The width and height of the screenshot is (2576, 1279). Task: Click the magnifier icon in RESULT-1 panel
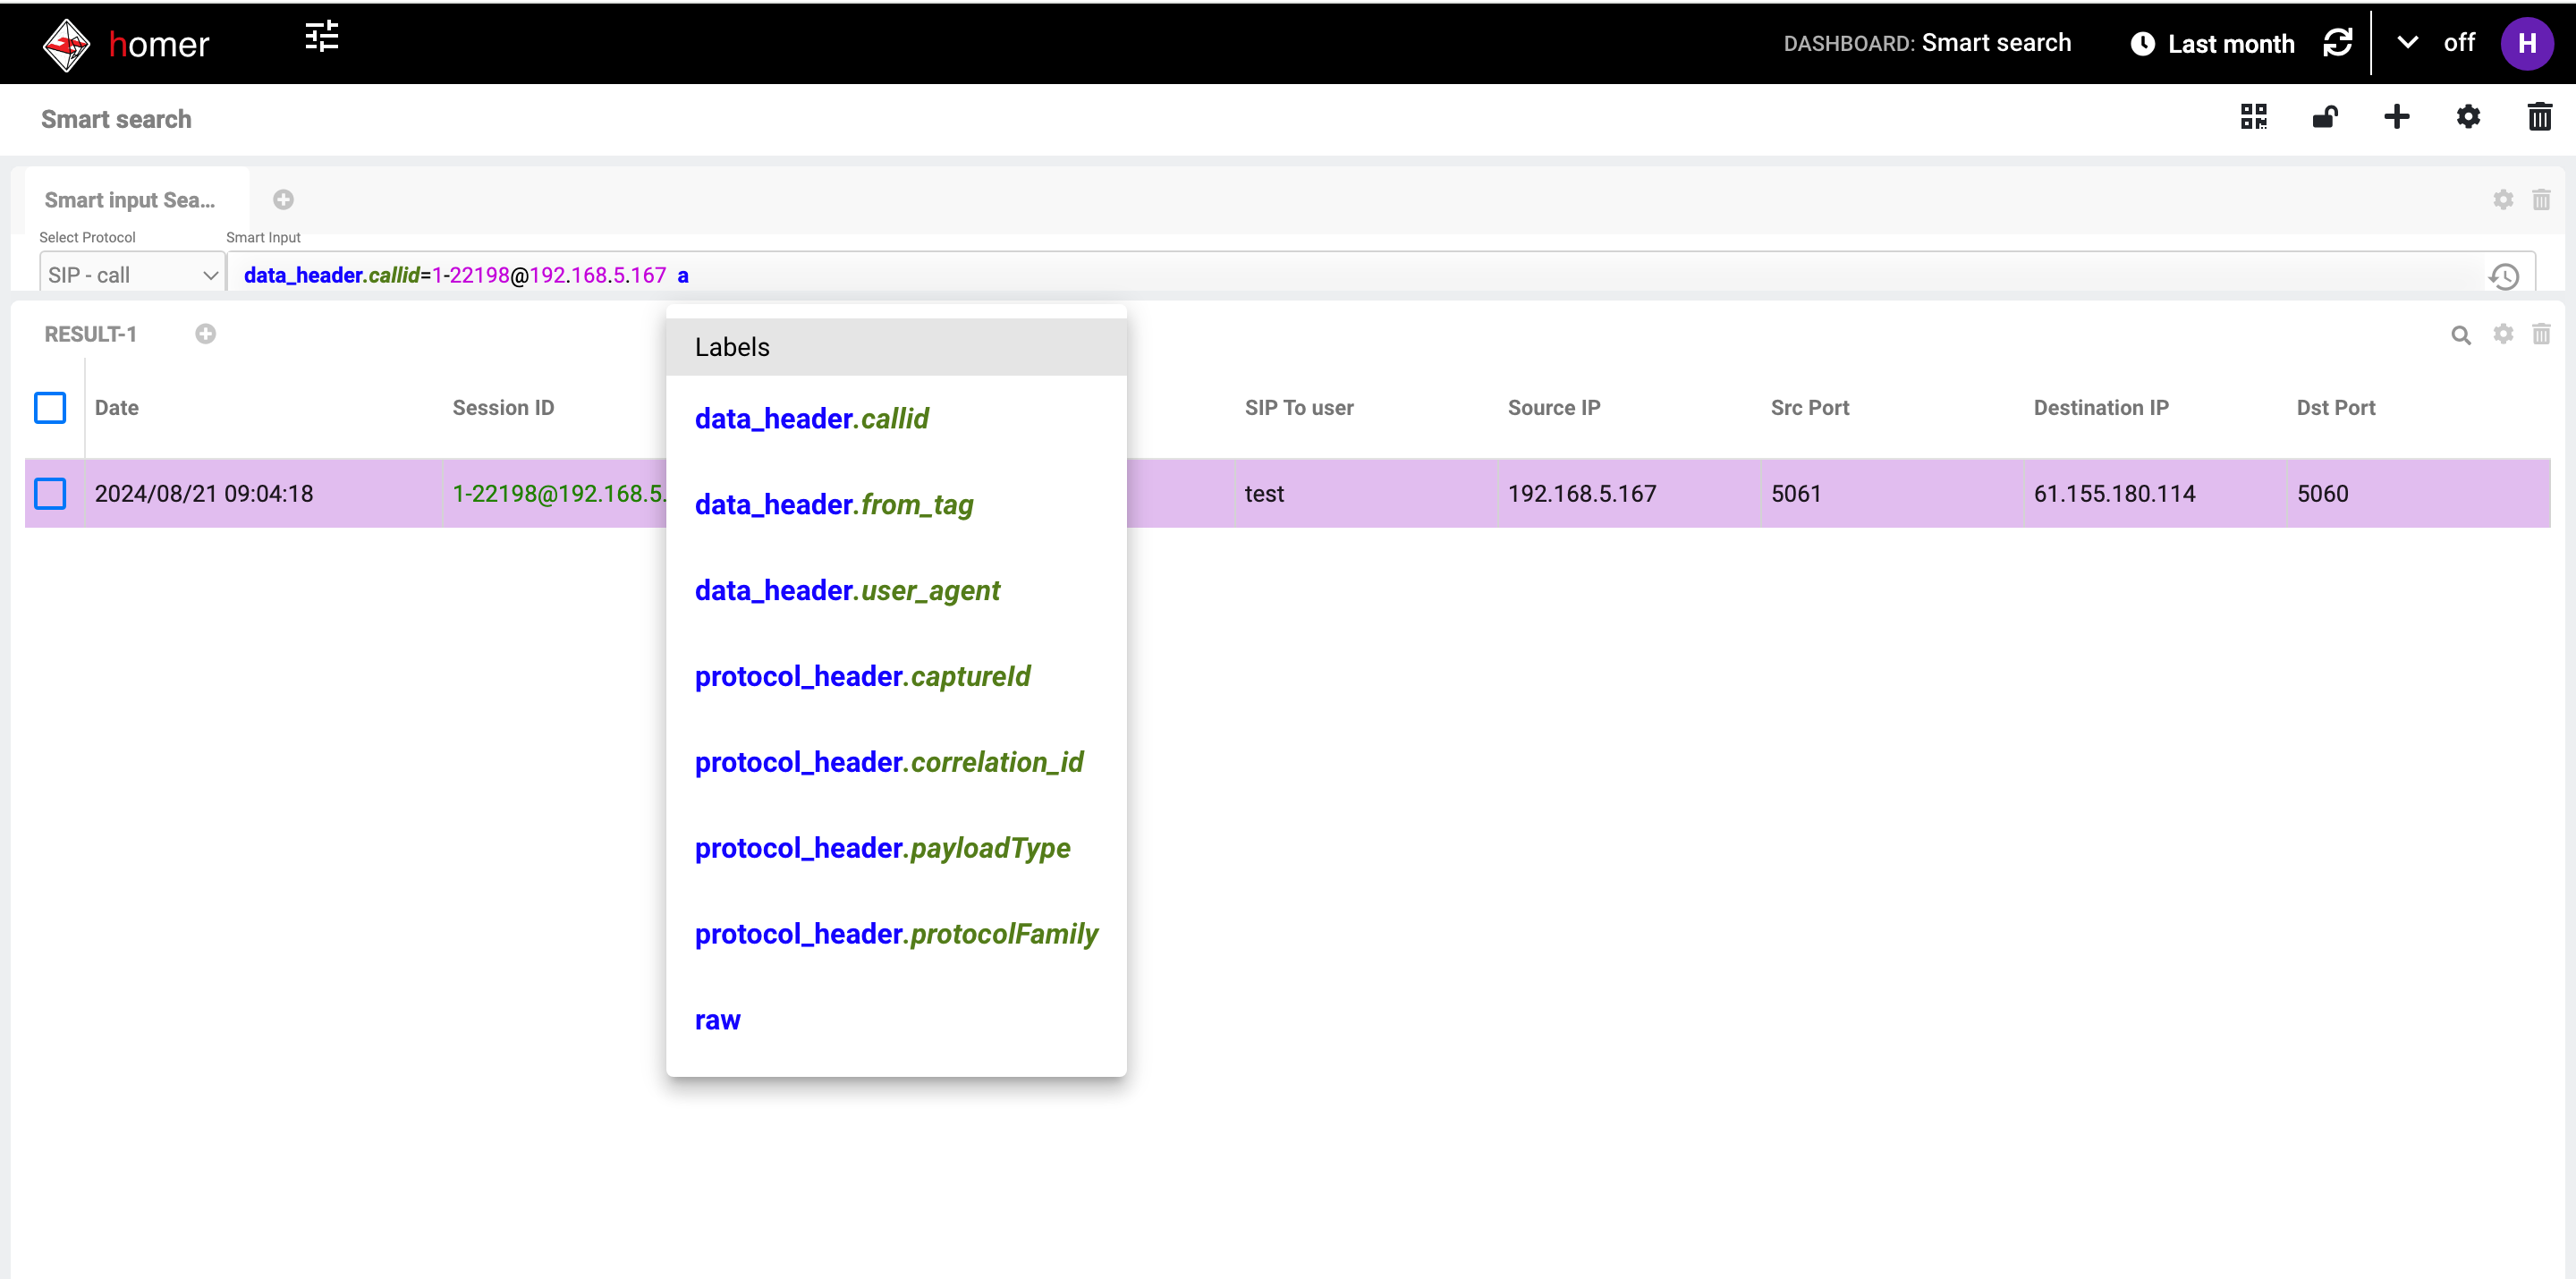(x=2460, y=335)
